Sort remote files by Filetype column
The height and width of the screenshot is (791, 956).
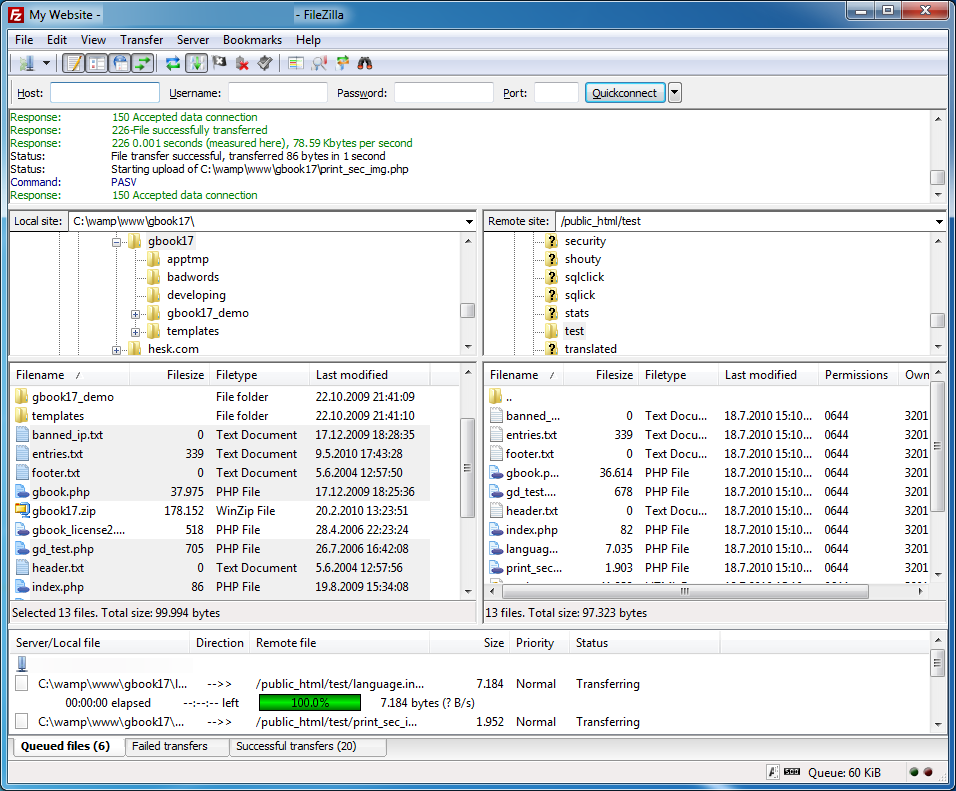[x=679, y=374]
